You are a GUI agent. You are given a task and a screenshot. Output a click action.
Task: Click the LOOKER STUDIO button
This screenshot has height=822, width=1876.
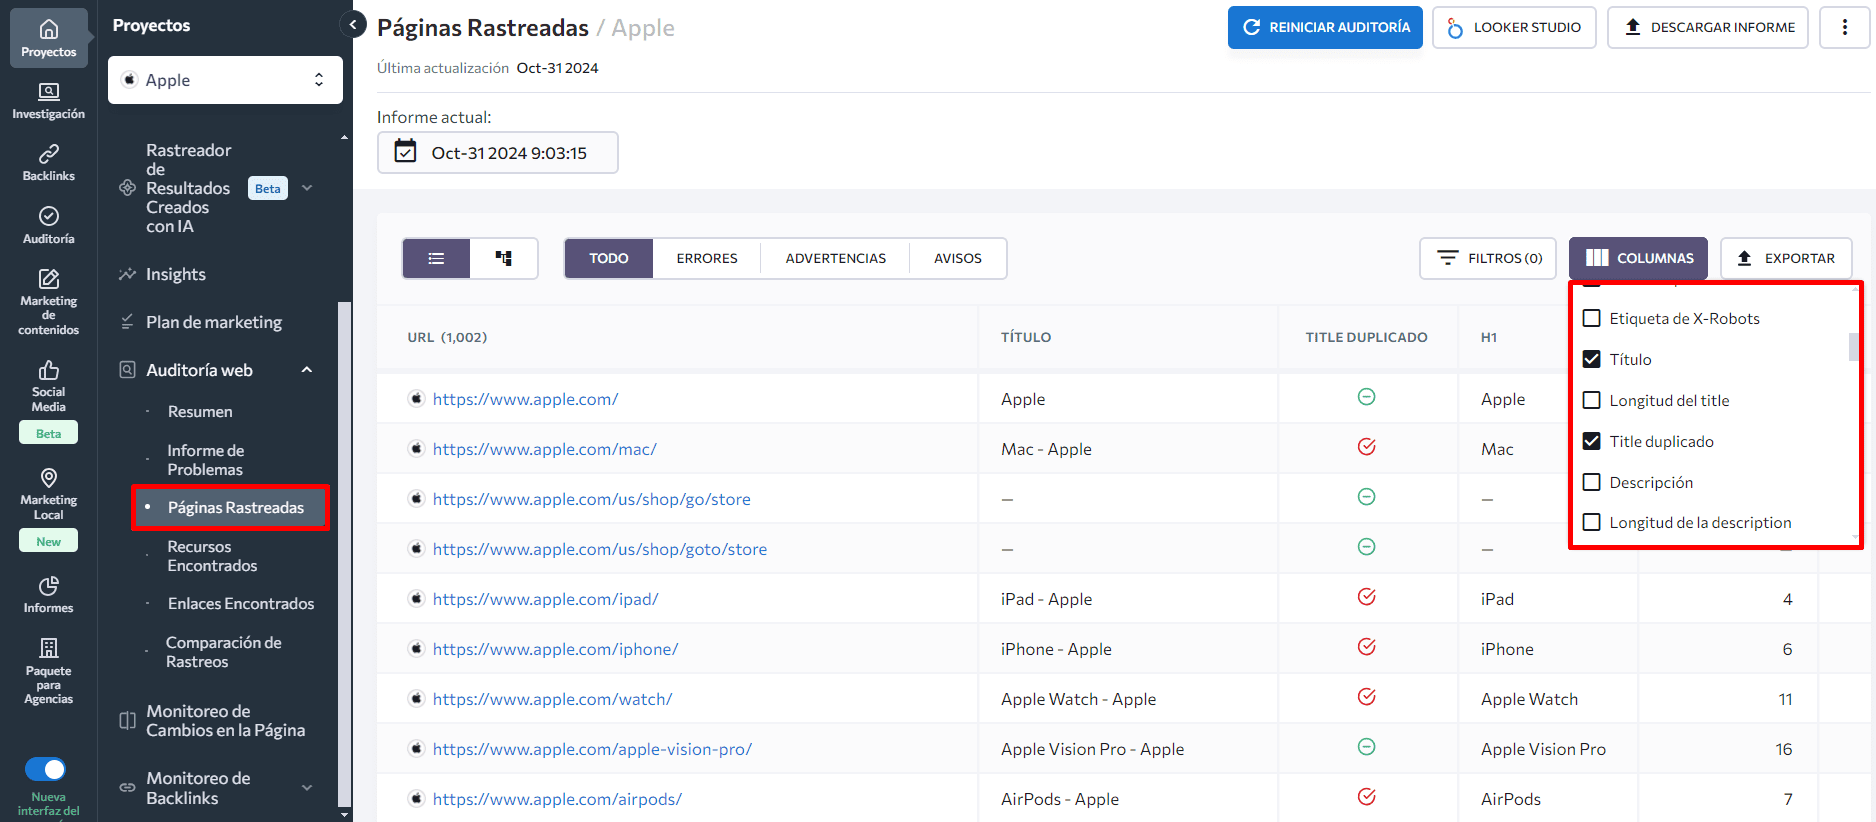point(1514,27)
